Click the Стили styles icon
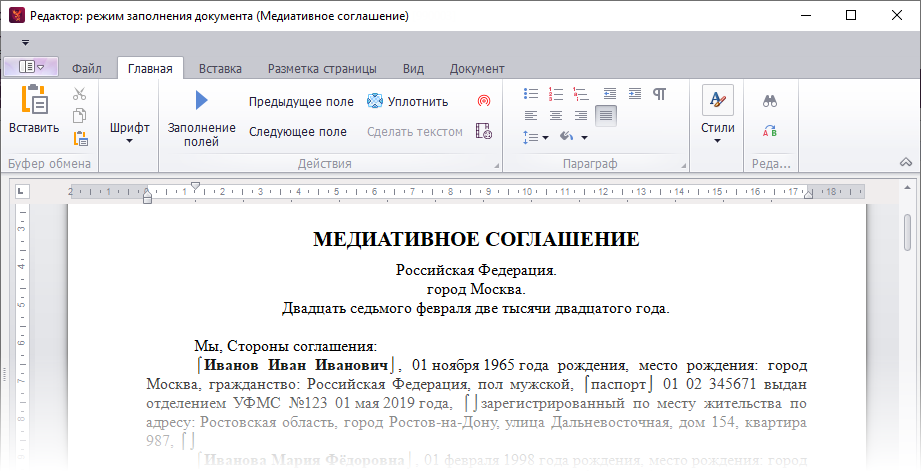Screen dimensions: 921x472 (x=718, y=100)
